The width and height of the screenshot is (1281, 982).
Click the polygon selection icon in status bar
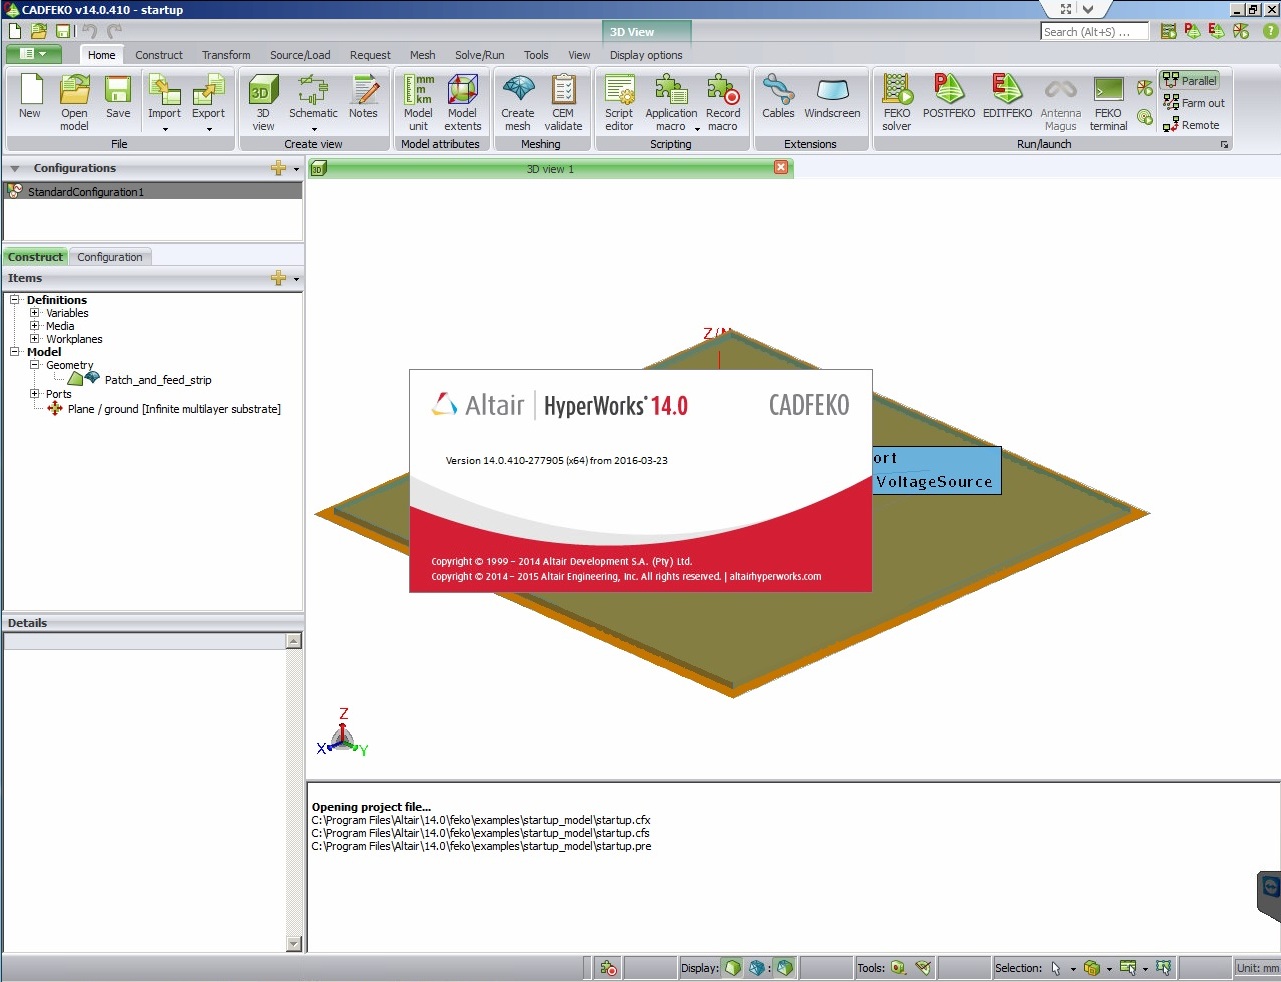(1164, 967)
